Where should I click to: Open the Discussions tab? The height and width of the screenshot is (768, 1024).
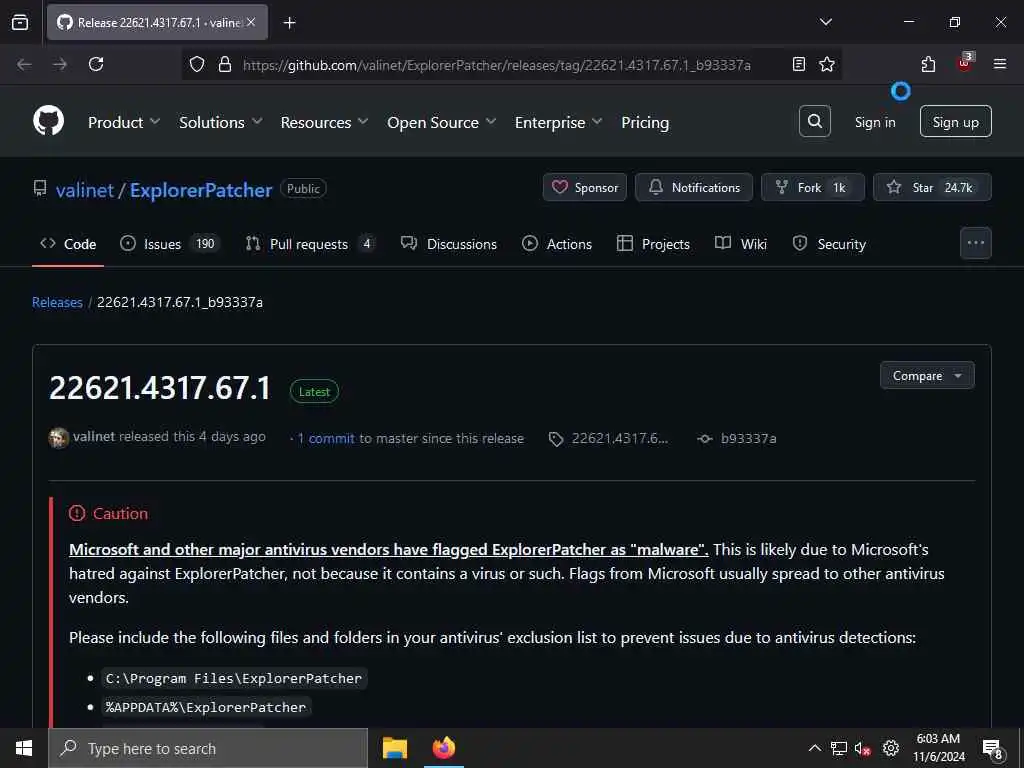(x=449, y=244)
